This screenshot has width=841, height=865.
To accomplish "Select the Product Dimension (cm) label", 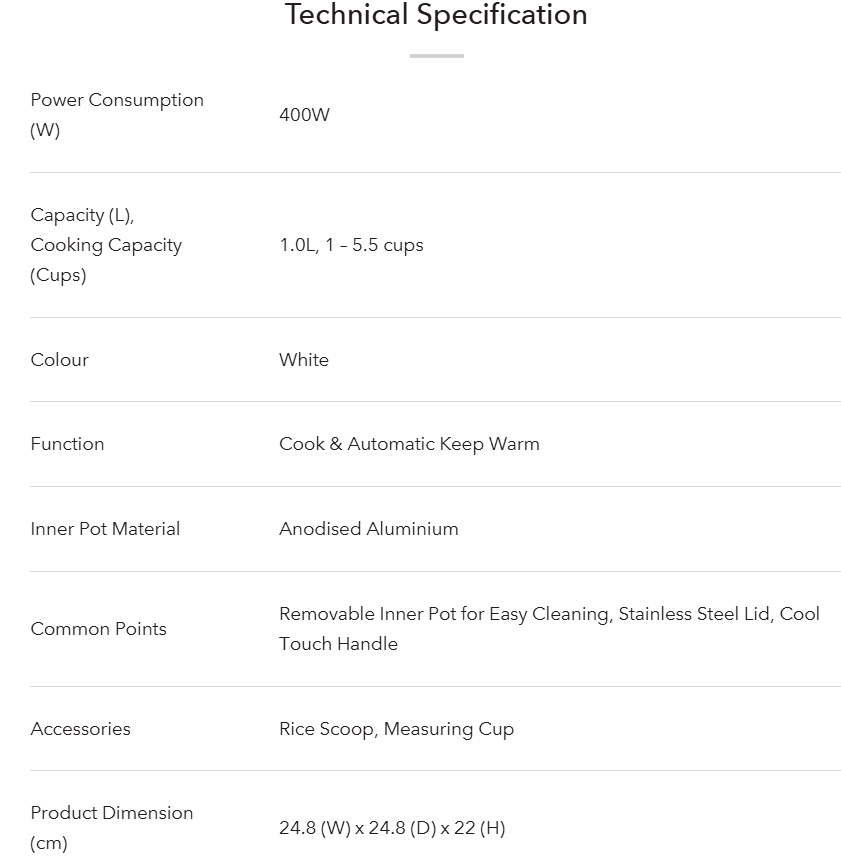I will click(x=111, y=828).
